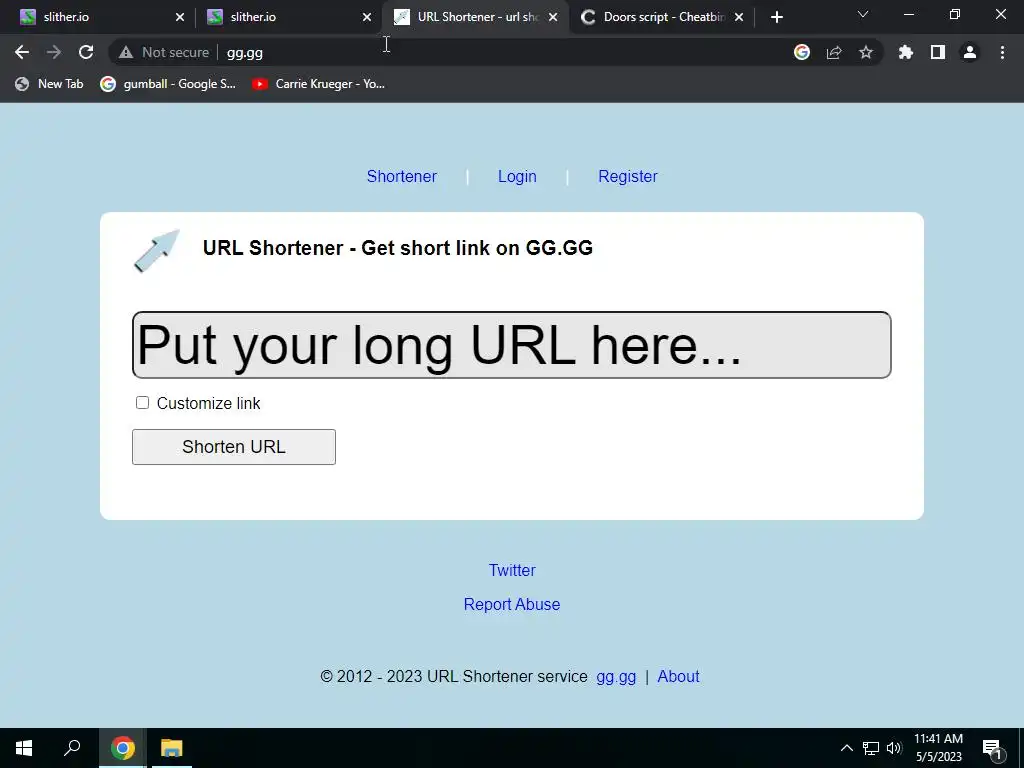This screenshot has height=768, width=1024.
Task: Close the first slither.io tab
Action: (x=180, y=17)
